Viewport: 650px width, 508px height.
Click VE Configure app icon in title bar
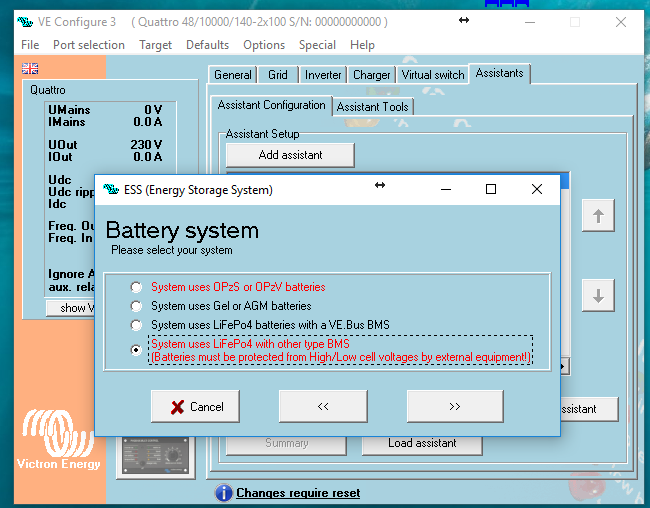25,22
